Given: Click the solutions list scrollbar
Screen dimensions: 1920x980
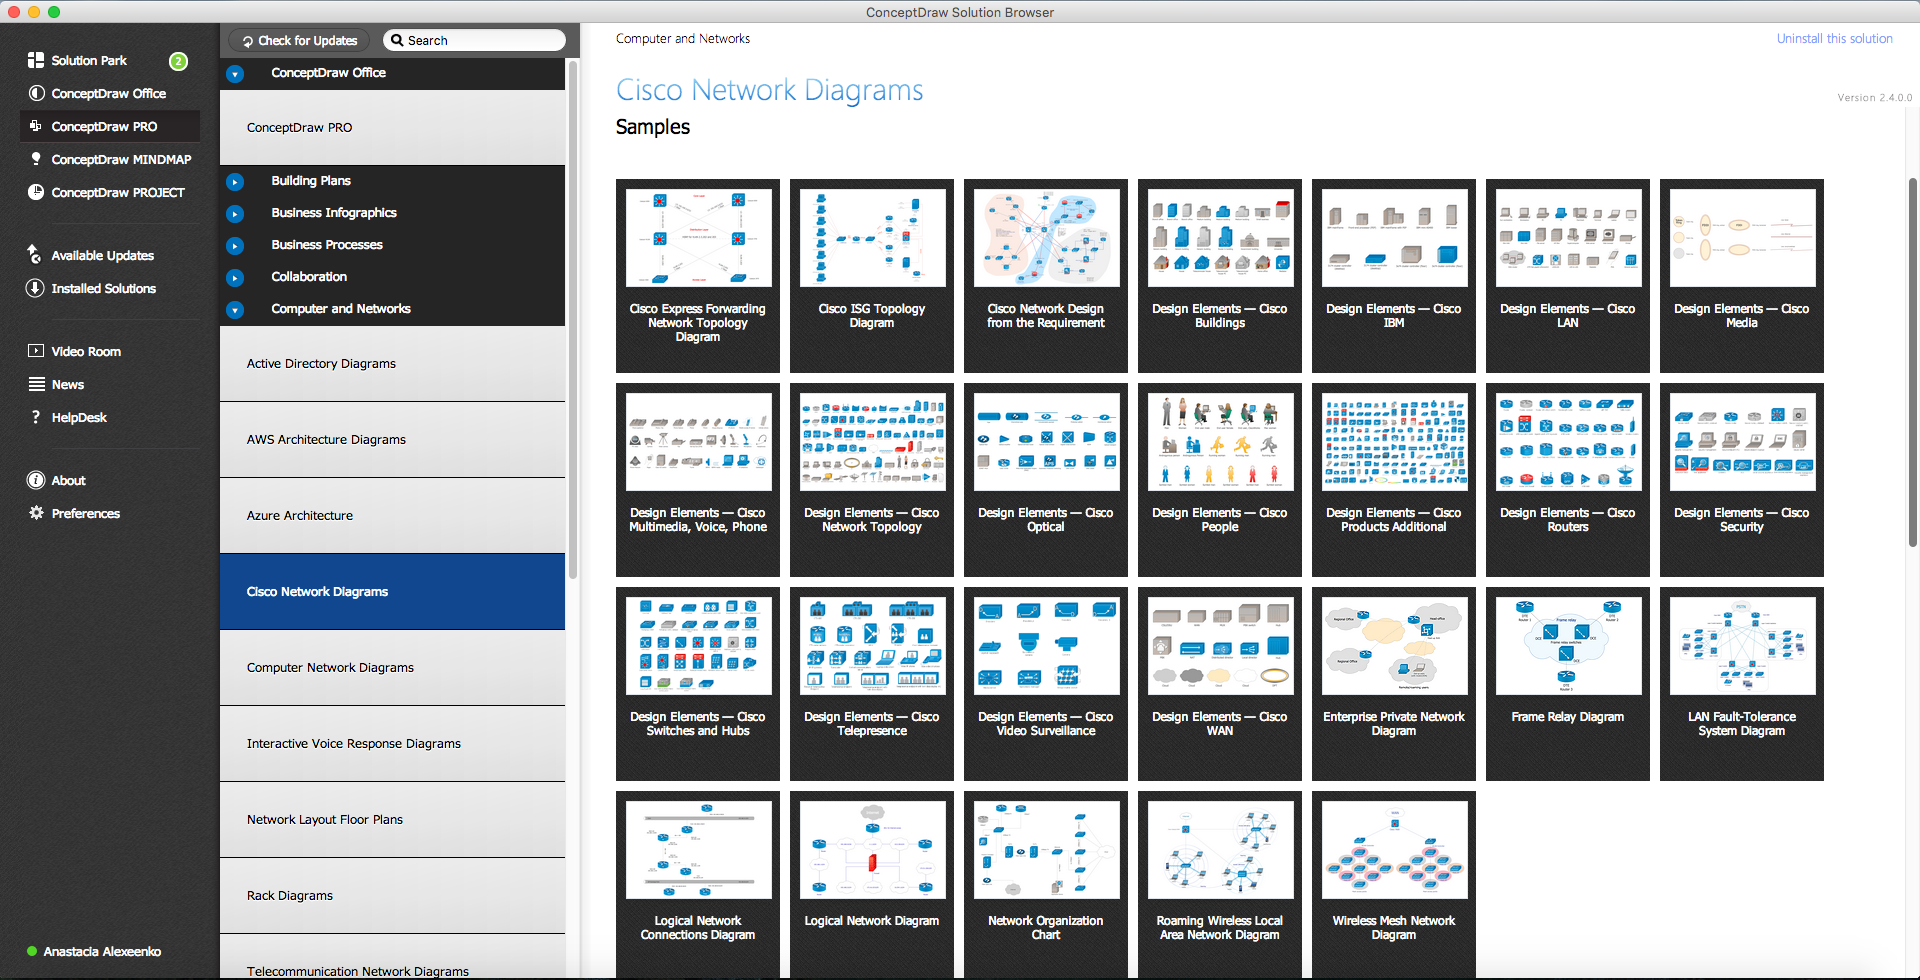Looking at the screenshot, I should pyautogui.click(x=573, y=320).
